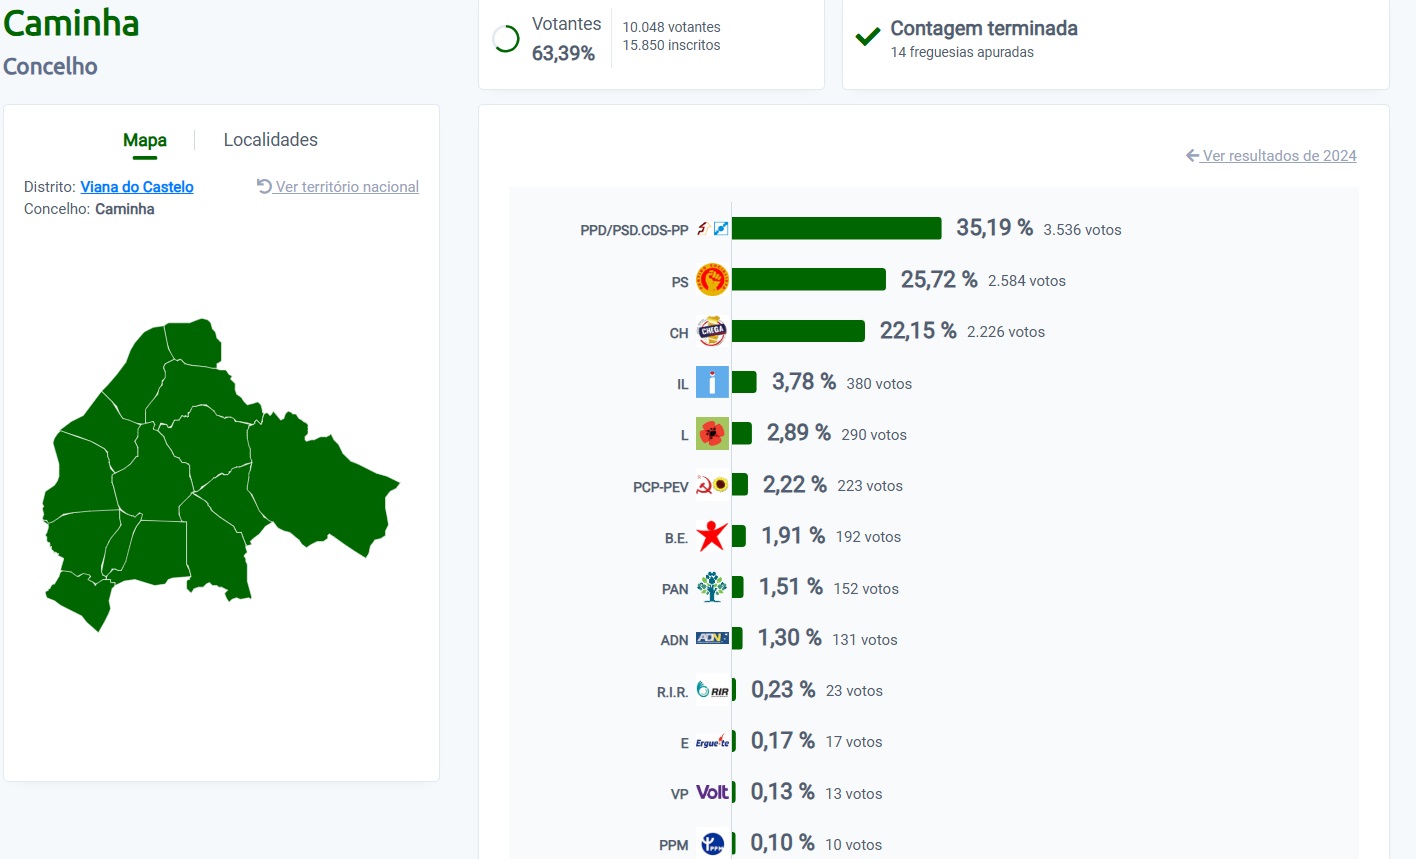Screen dimensions: 1416x859
Task: Click the ADN party logo
Action: [712, 638]
